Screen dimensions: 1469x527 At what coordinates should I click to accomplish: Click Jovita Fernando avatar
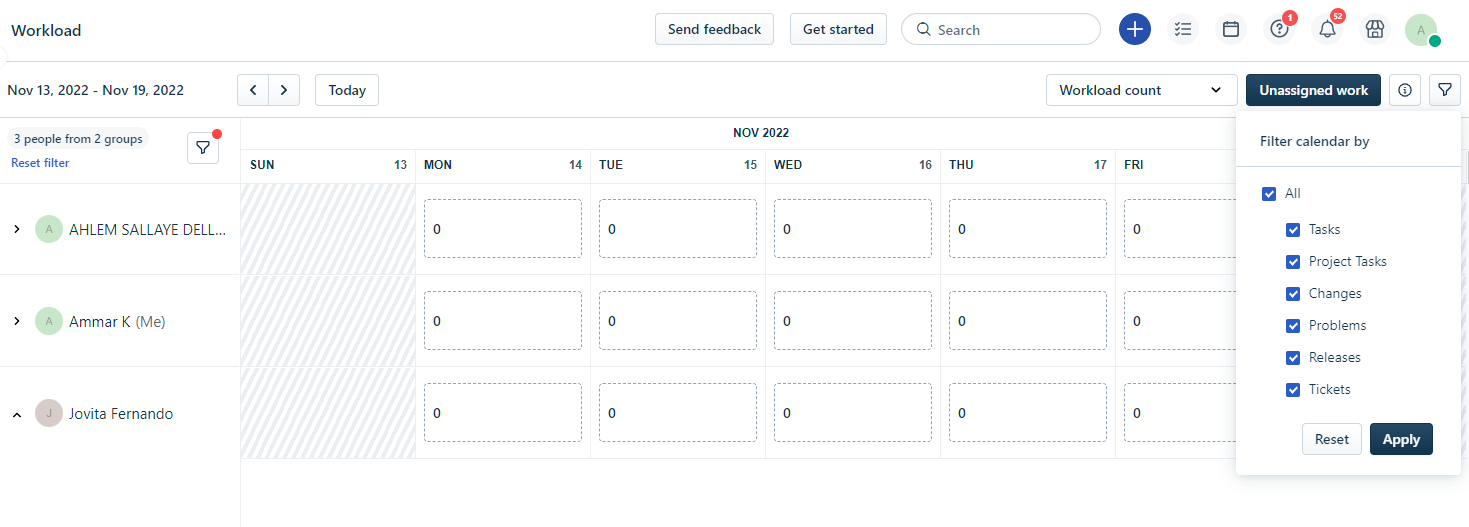pos(49,413)
